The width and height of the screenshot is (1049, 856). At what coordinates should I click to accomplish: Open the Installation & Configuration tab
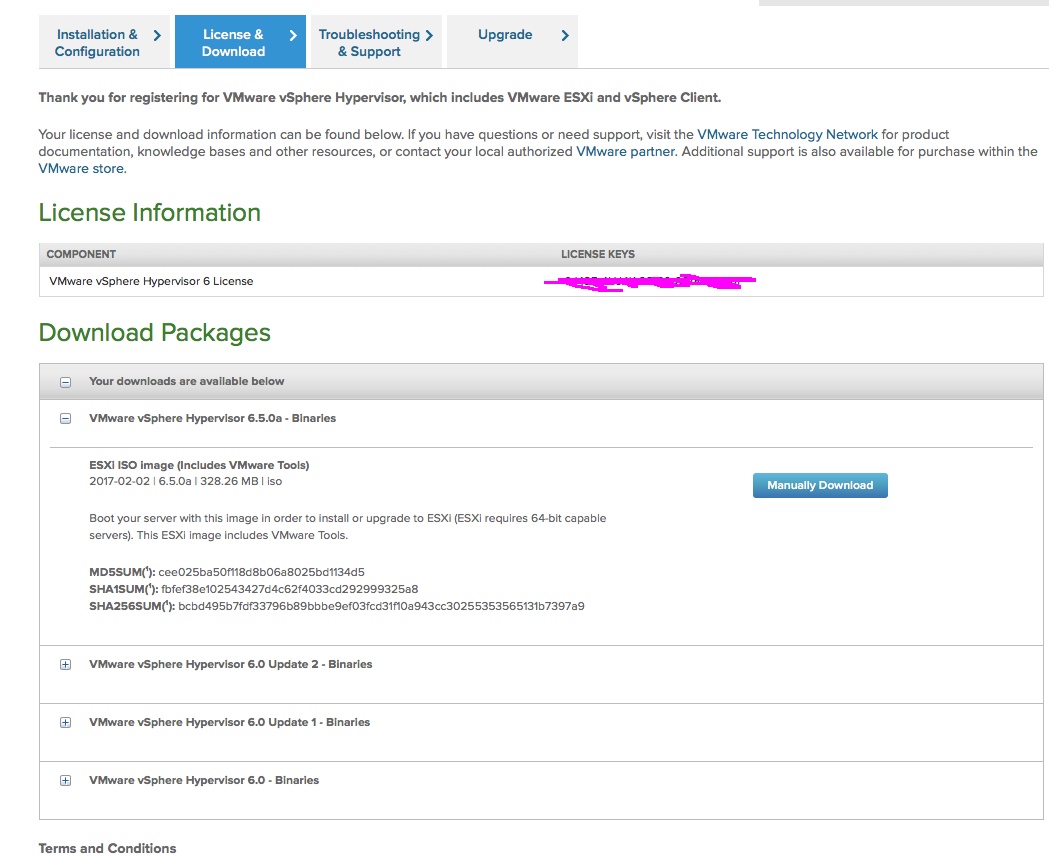pyautogui.click(x=104, y=42)
